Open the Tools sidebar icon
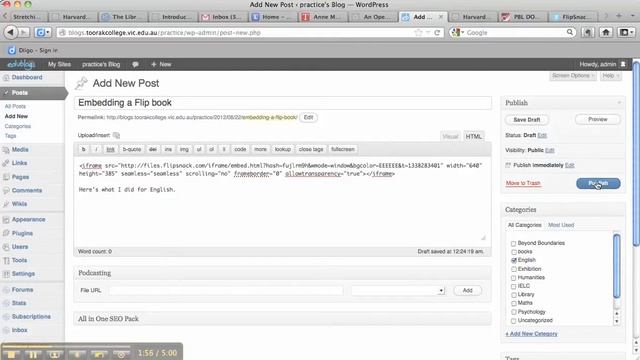The image size is (640, 360). pos(6,260)
